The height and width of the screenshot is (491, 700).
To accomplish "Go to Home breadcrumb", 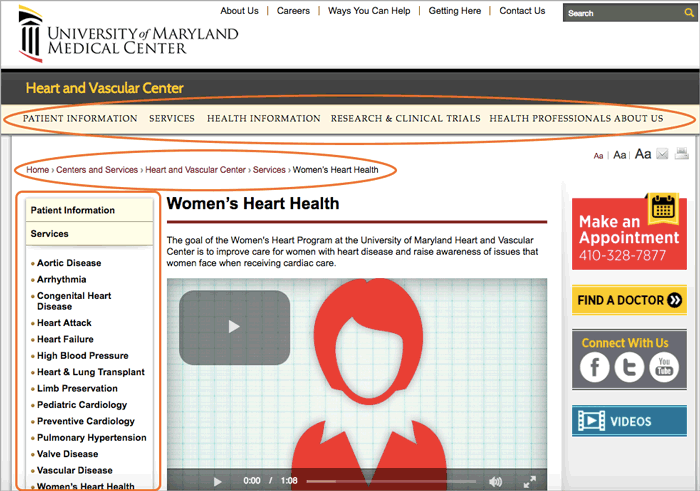I will 38,170.
